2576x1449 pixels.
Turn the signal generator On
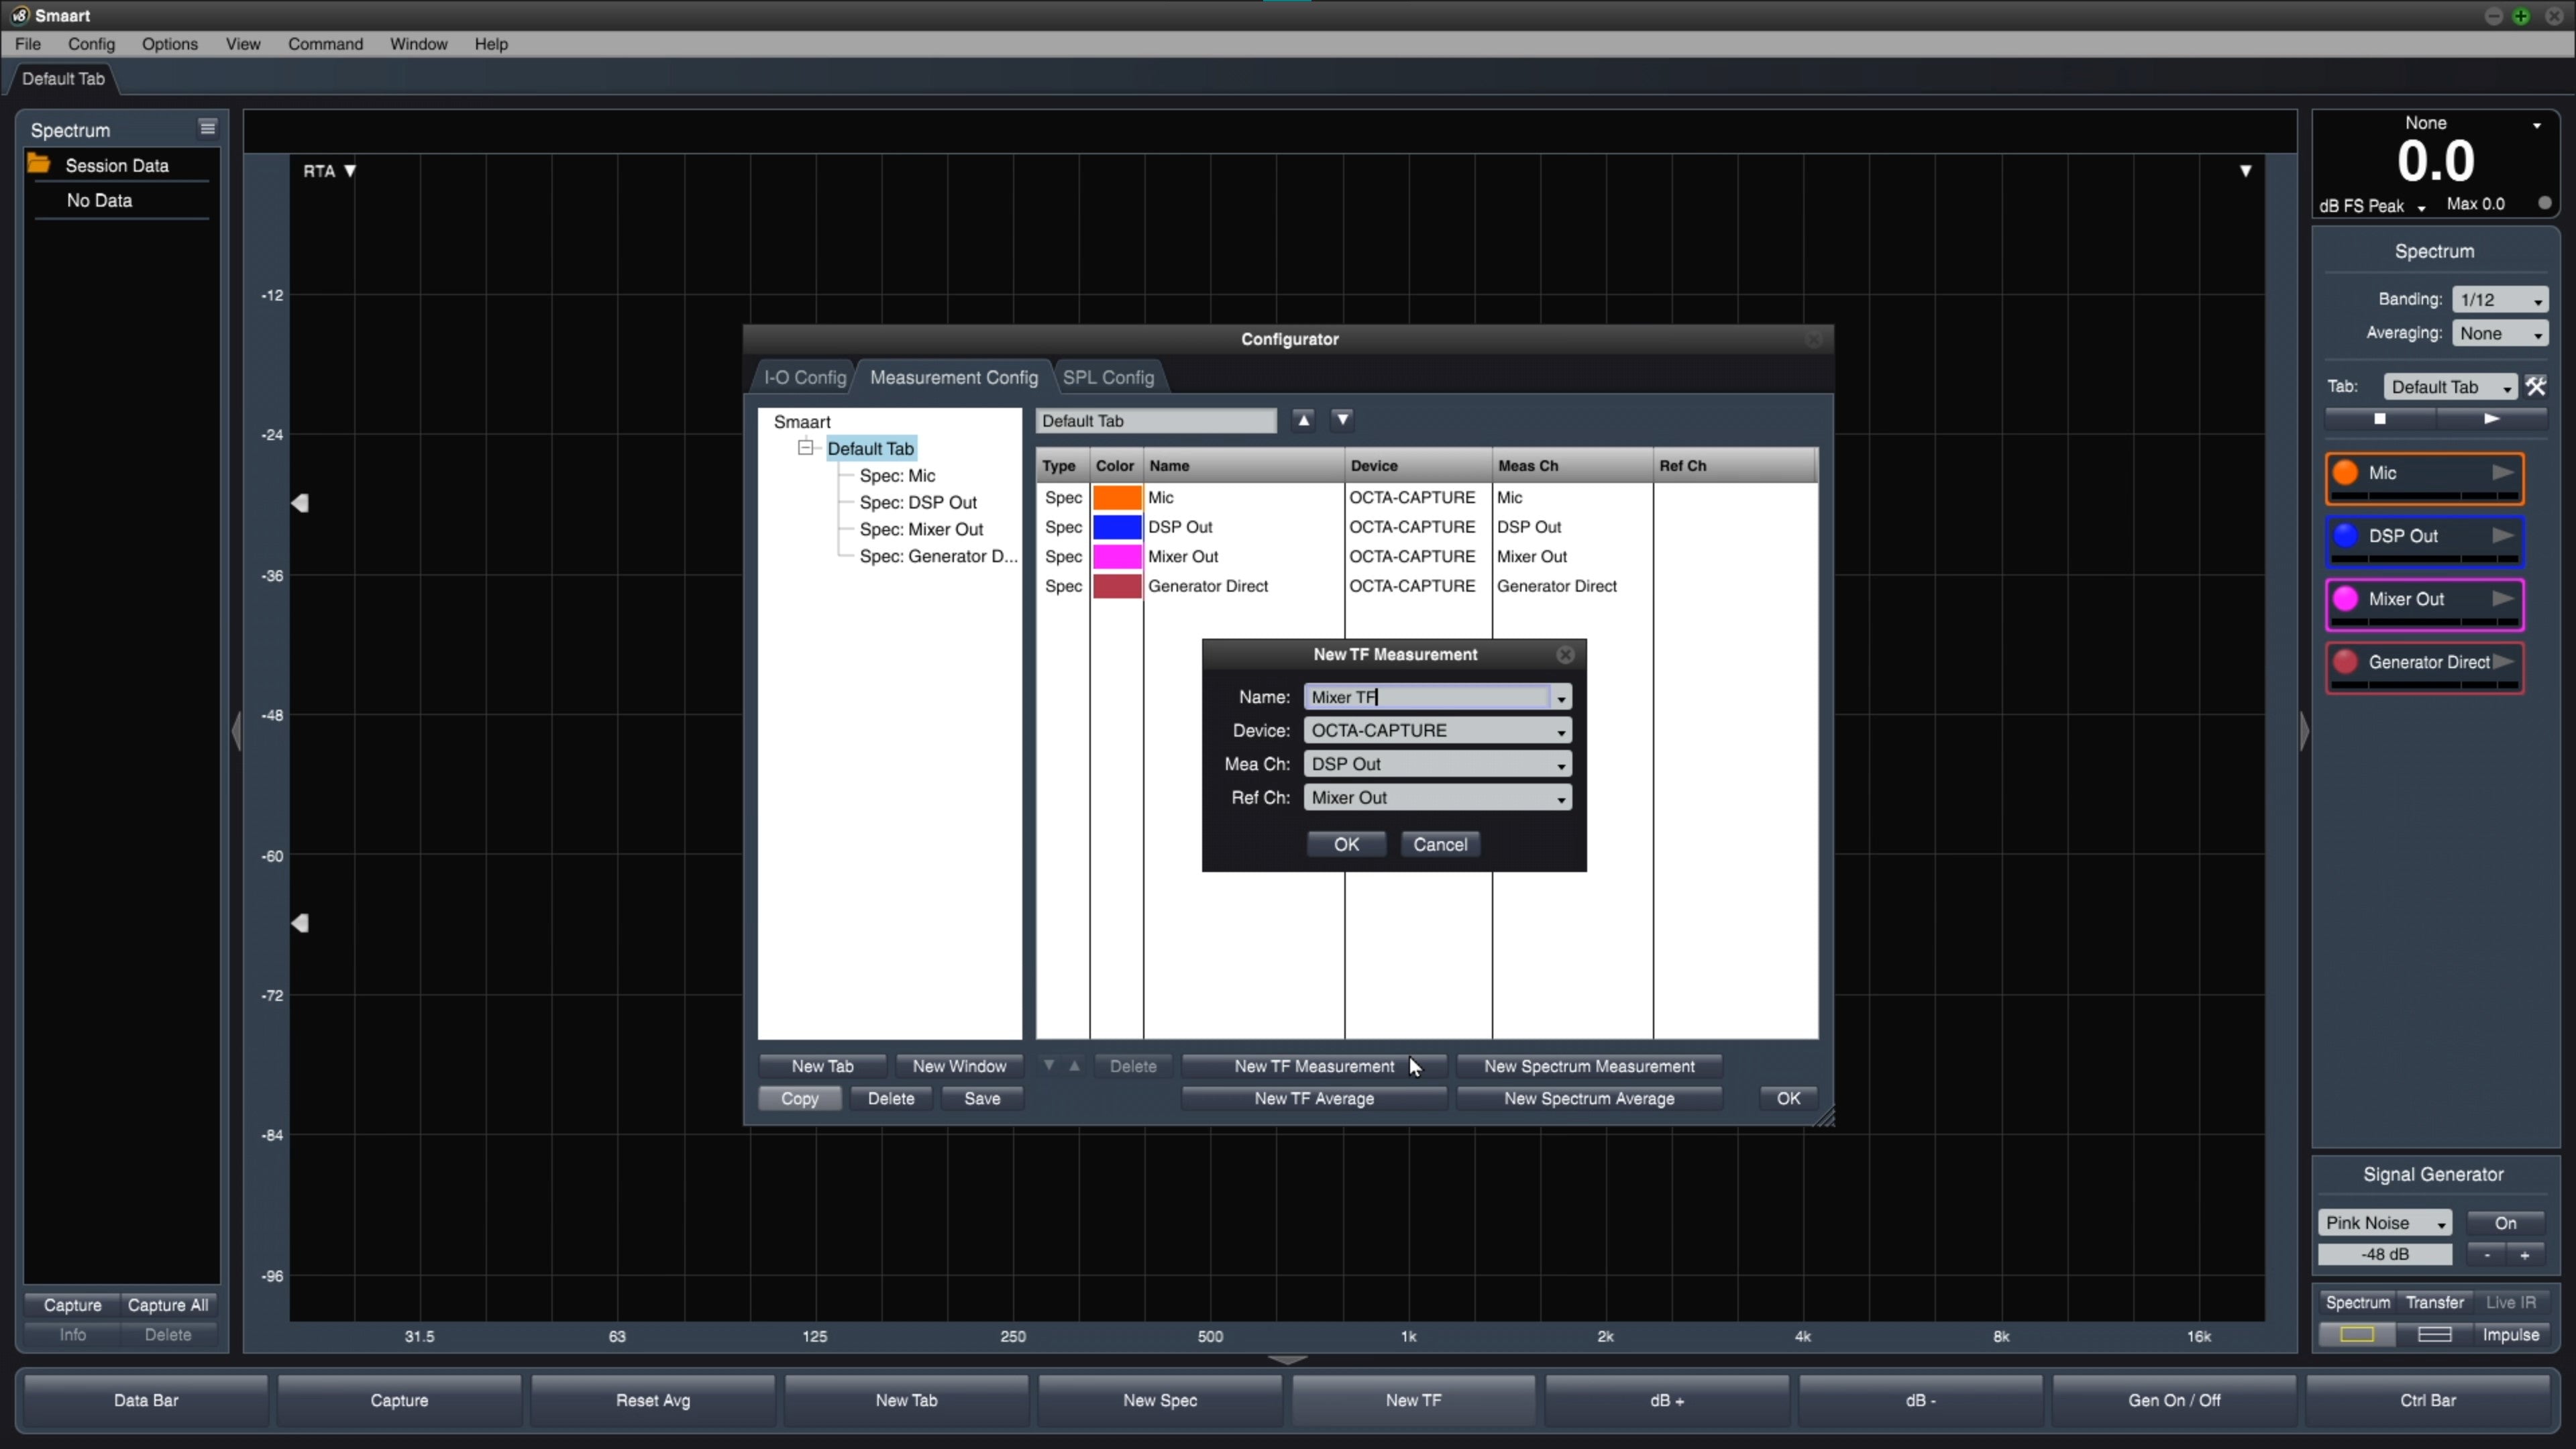(x=2505, y=1223)
